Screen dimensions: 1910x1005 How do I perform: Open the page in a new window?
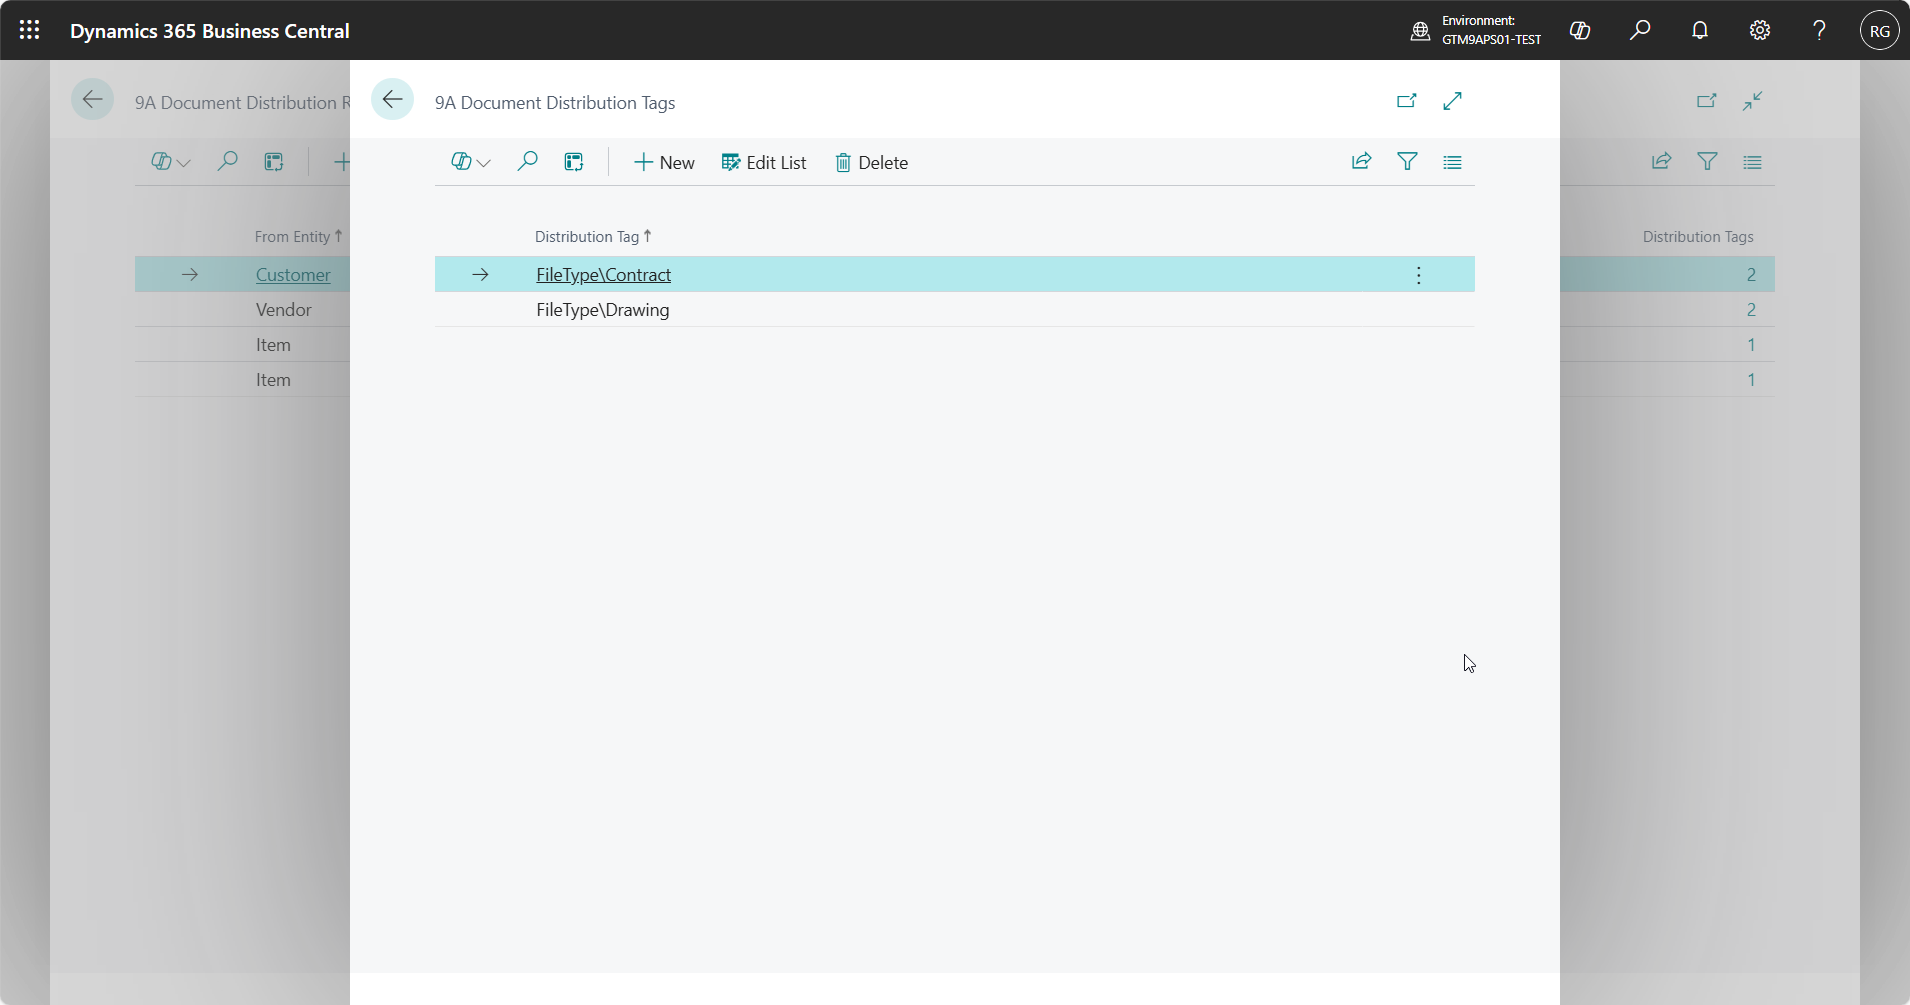pyautogui.click(x=1406, y=101)
